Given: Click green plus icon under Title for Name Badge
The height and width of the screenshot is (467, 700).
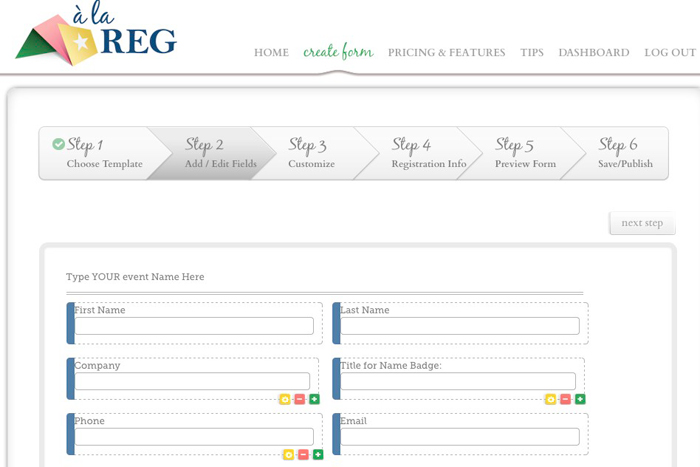Looking at the screenshot, I should click(580, 399).
